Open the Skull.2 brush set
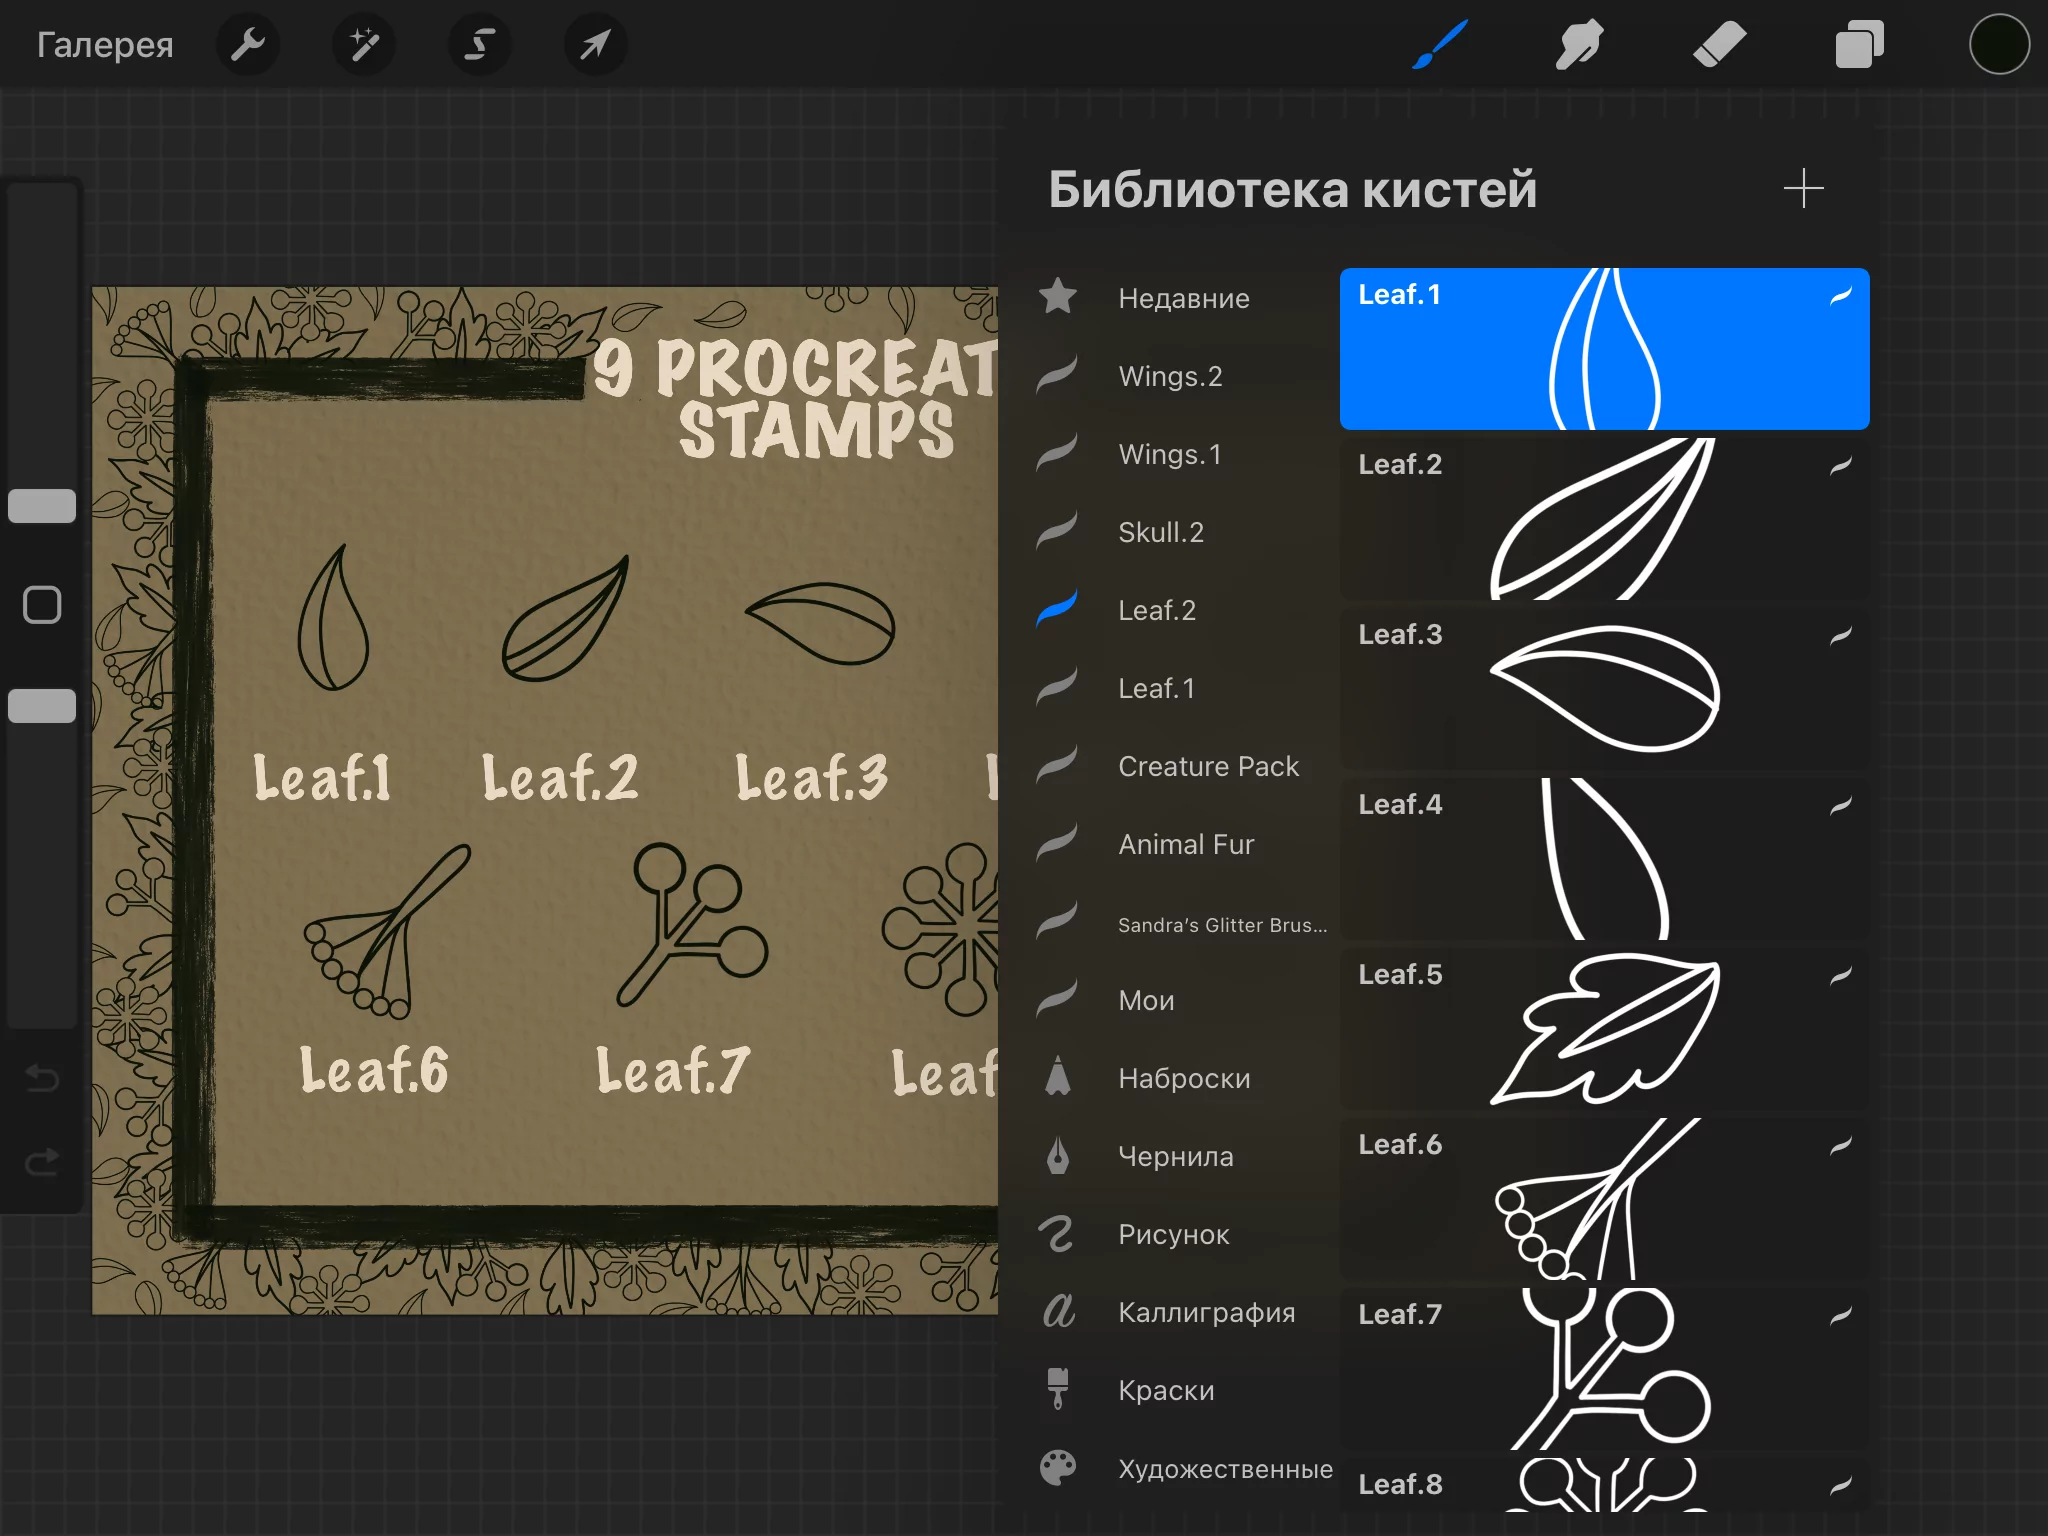The height and width of the screenshot is (1536, 2048). coord(1184,532)
